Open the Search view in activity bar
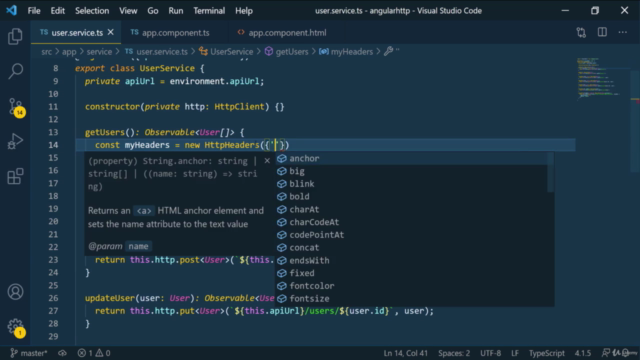The image size is (640, 360). tap(15, 71)
